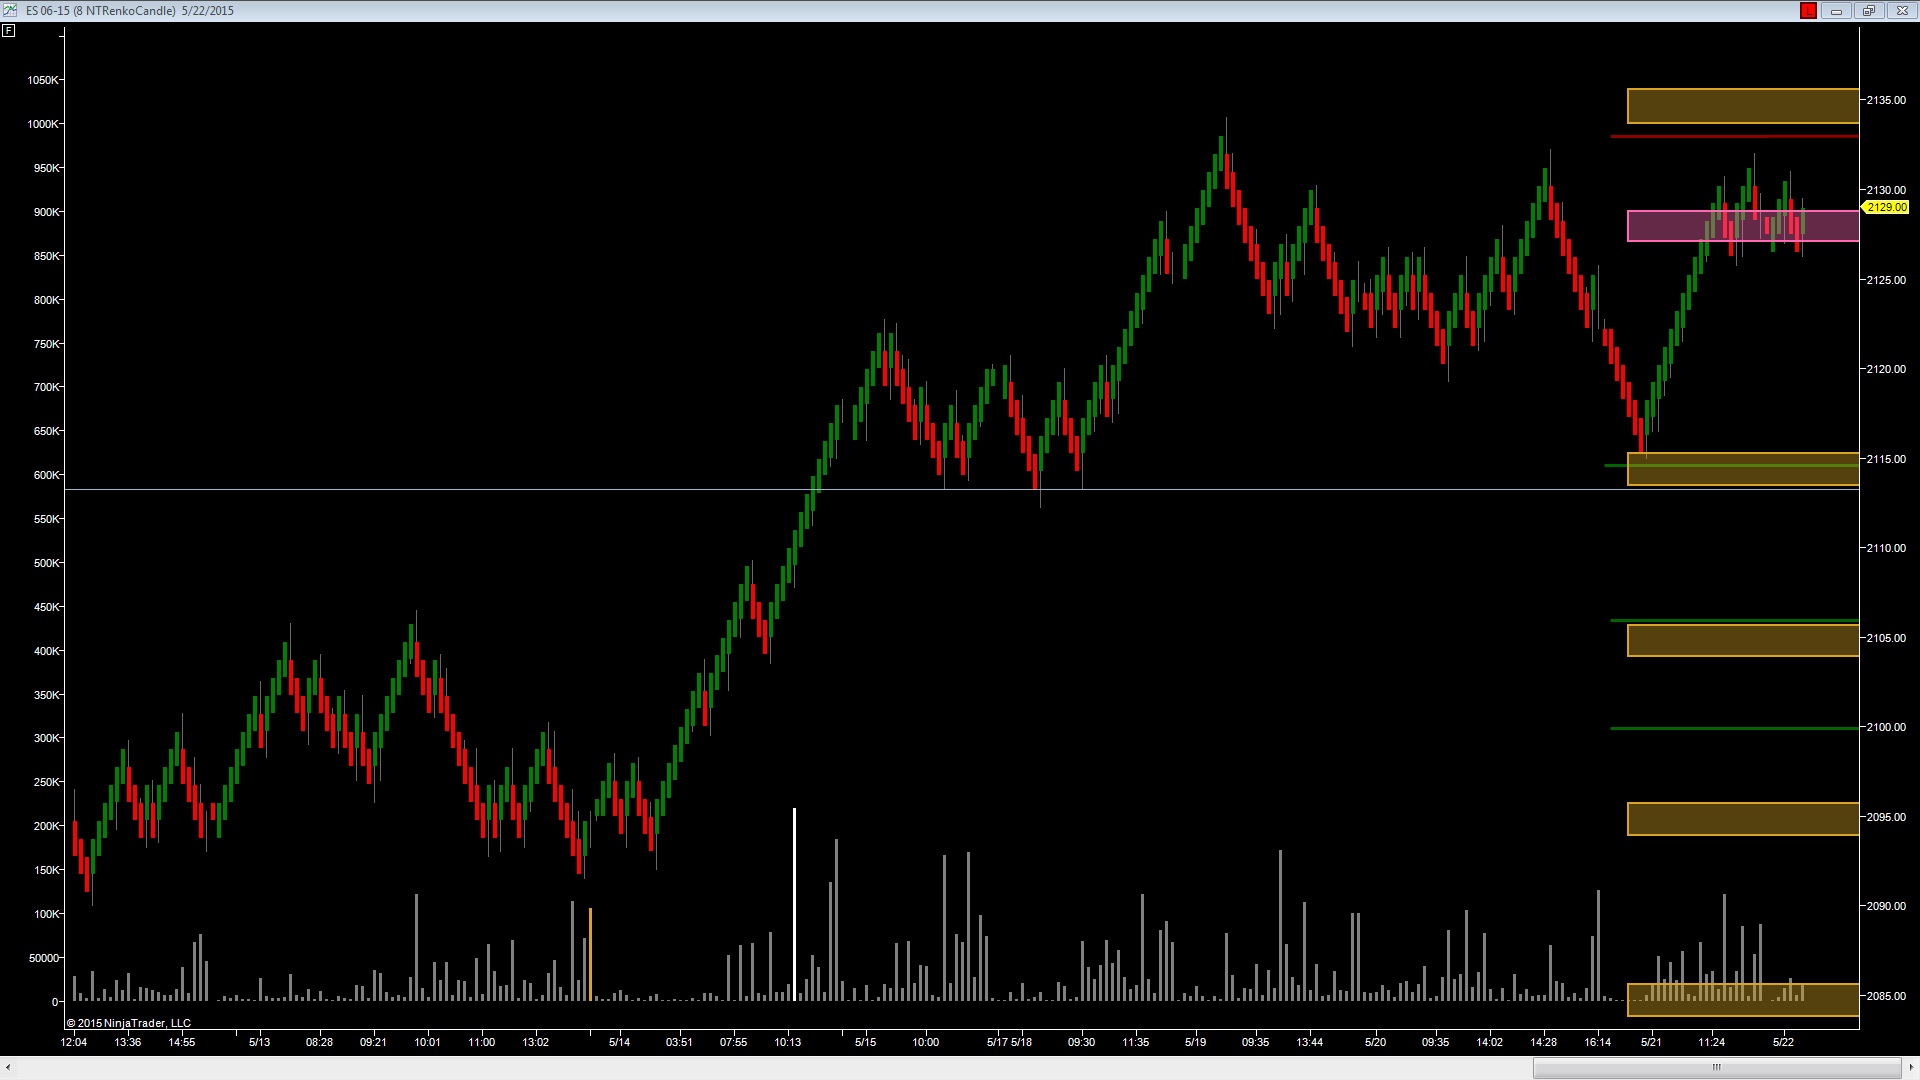Select the gold rectangle zone at 2095.00

tap(1743, 819)
